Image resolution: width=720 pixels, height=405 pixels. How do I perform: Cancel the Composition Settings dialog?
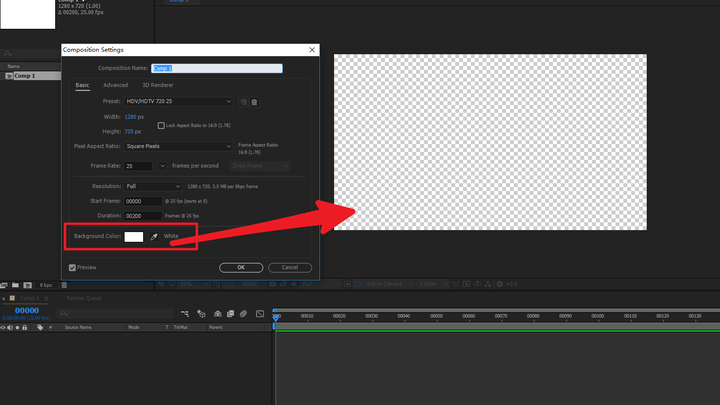[290, 267]
